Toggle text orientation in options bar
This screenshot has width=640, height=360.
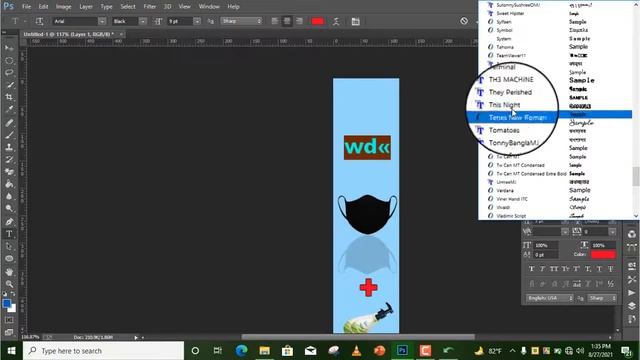tap(40, 21)
